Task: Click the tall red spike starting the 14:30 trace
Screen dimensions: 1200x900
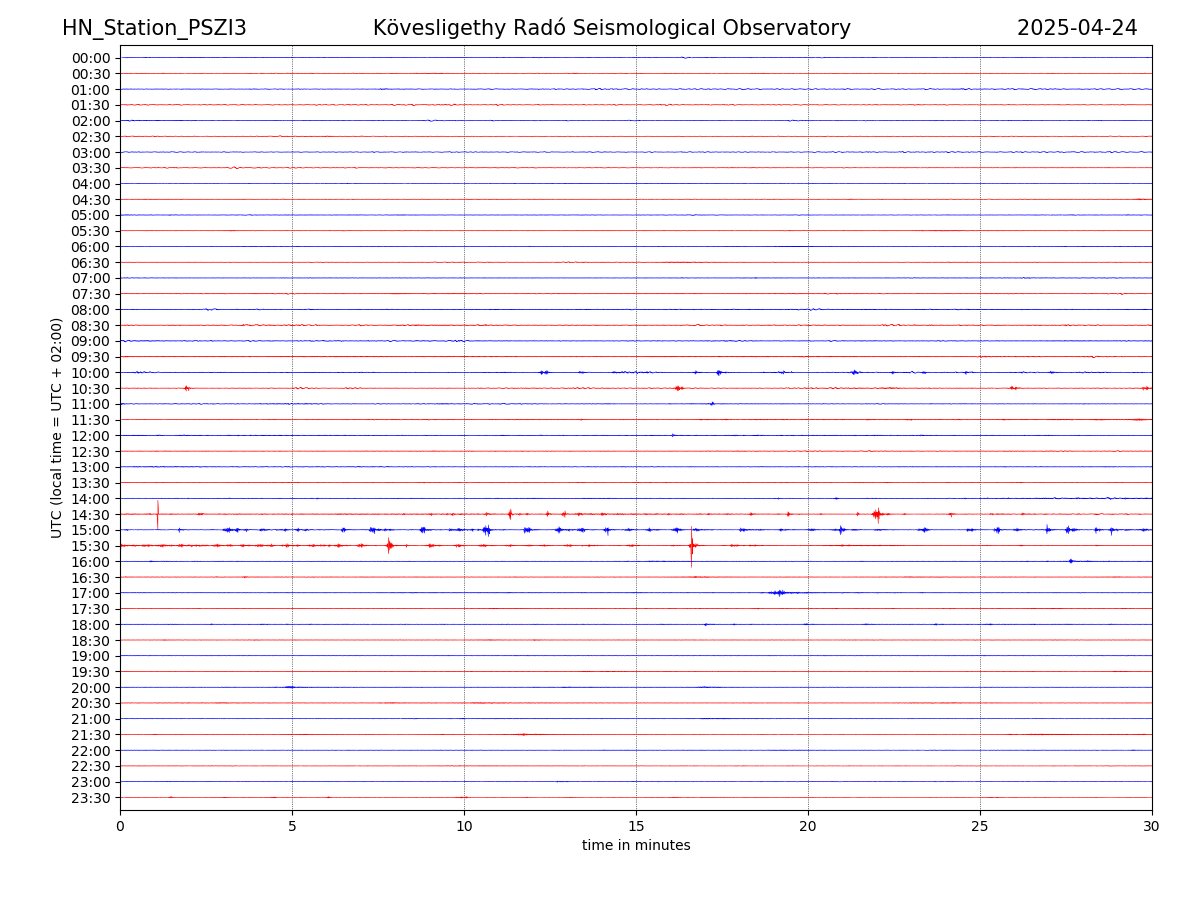Action: (157, 514)
